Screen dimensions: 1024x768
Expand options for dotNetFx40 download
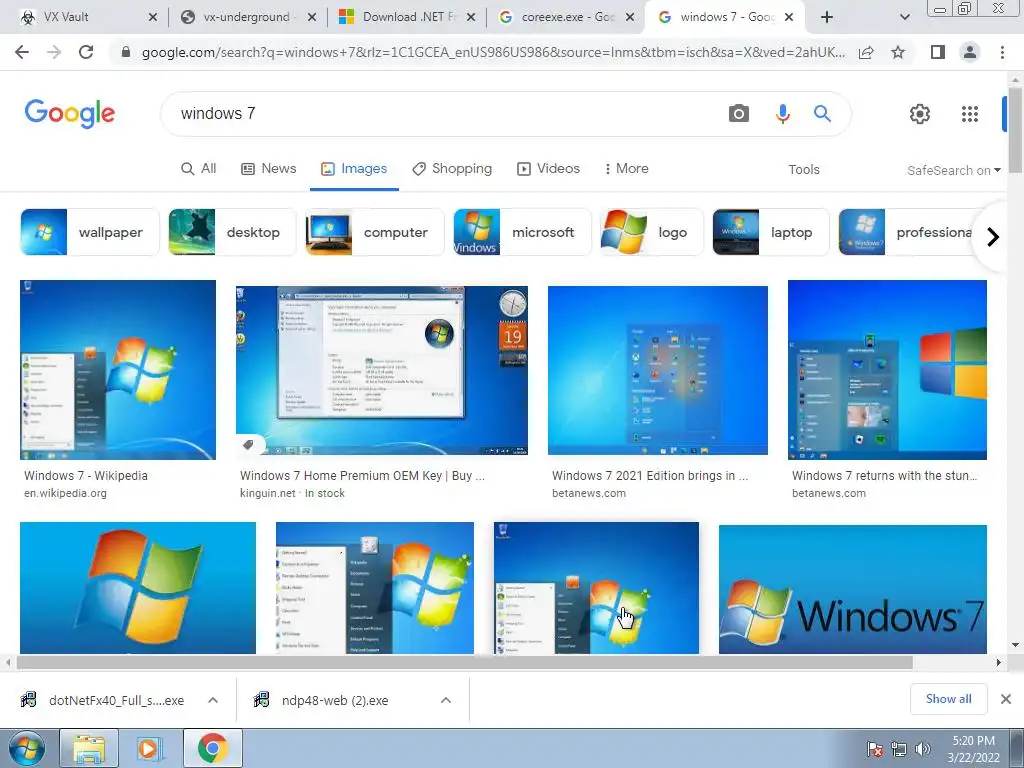pos(213,700)
